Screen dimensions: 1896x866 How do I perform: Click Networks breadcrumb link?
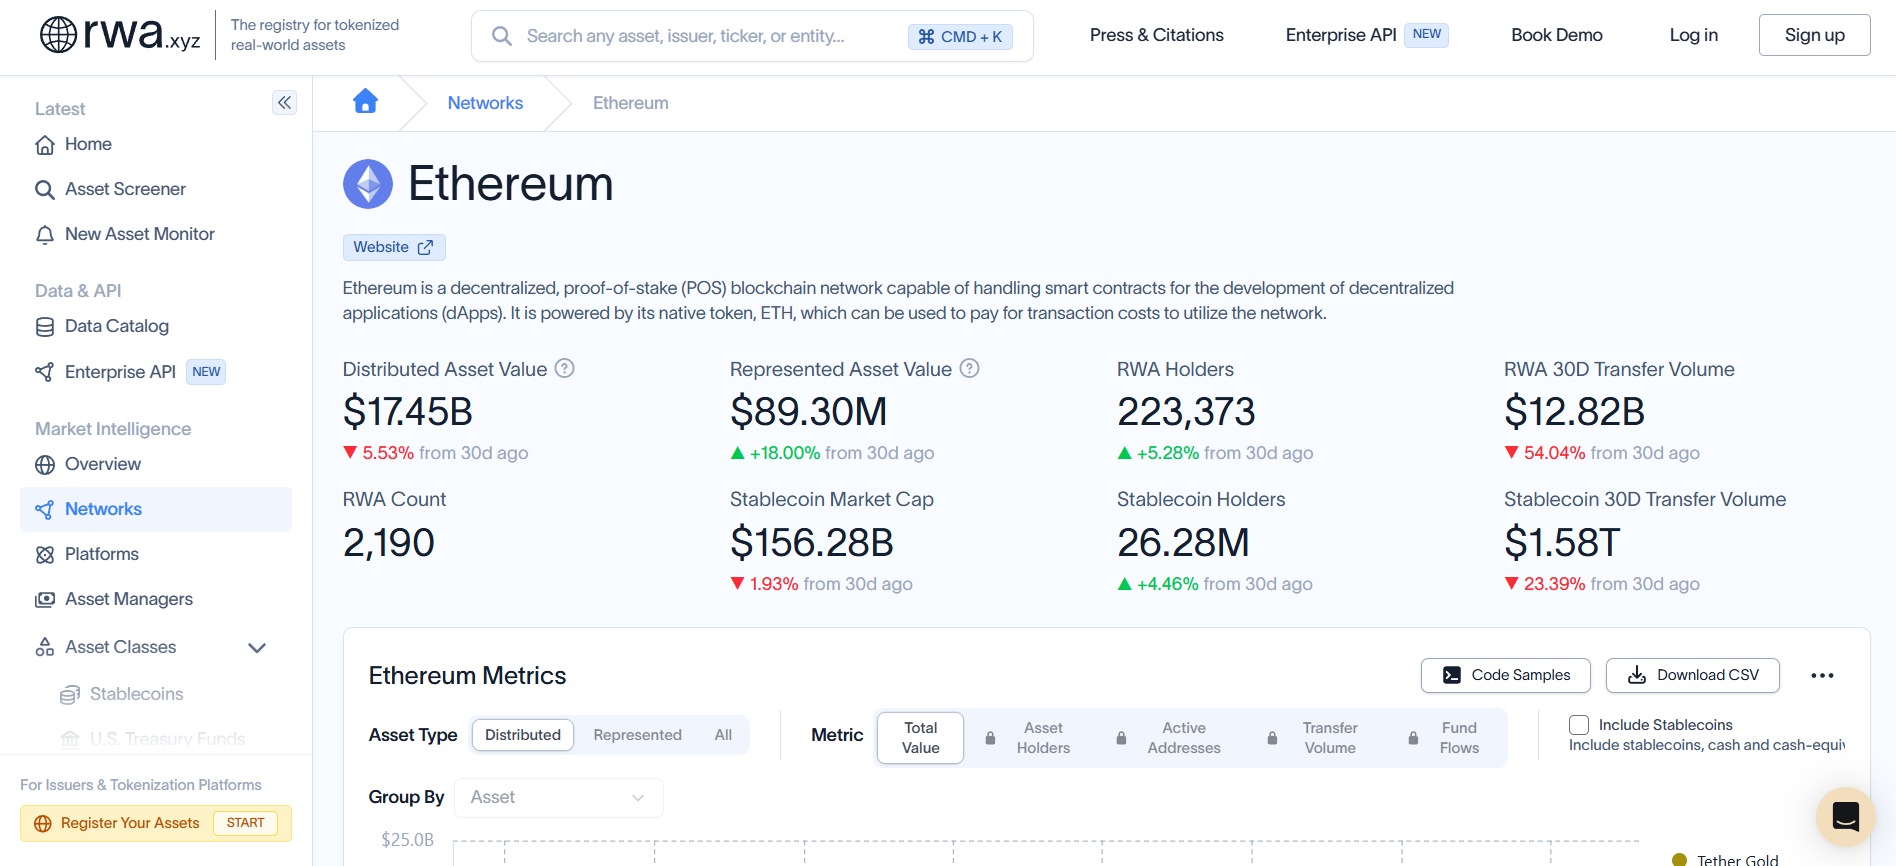485,103
